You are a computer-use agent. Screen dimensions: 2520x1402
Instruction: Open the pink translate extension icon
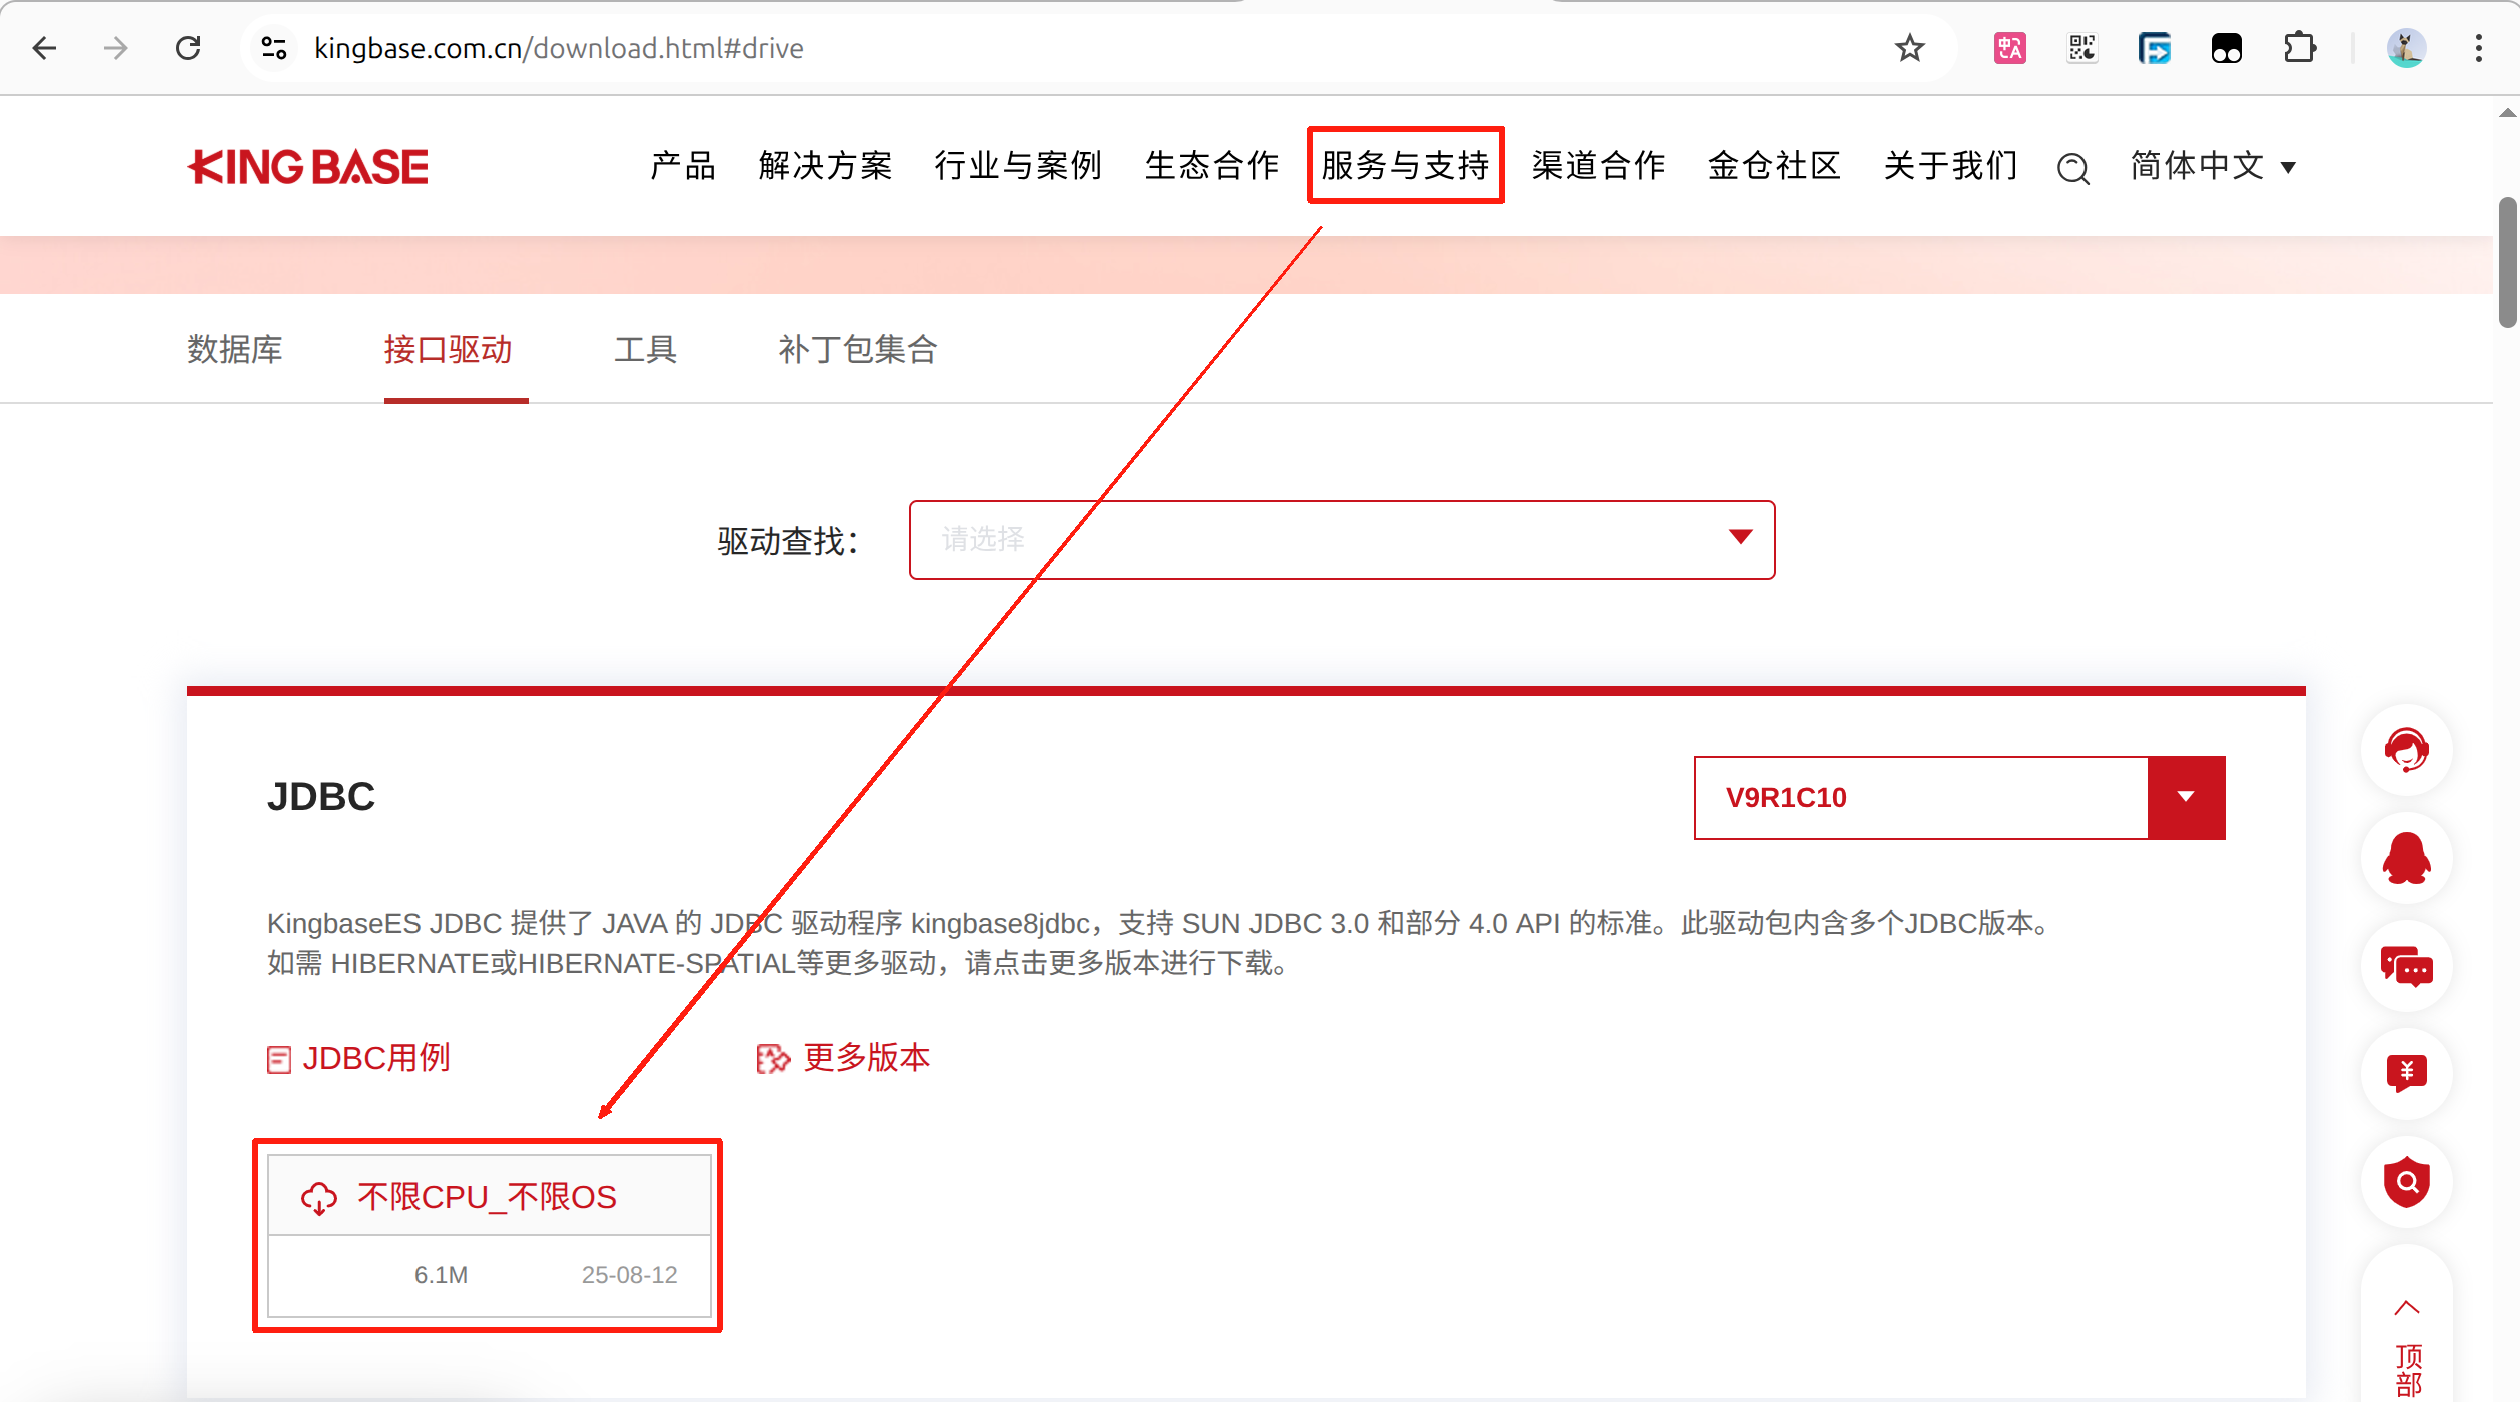[2009, 47]
